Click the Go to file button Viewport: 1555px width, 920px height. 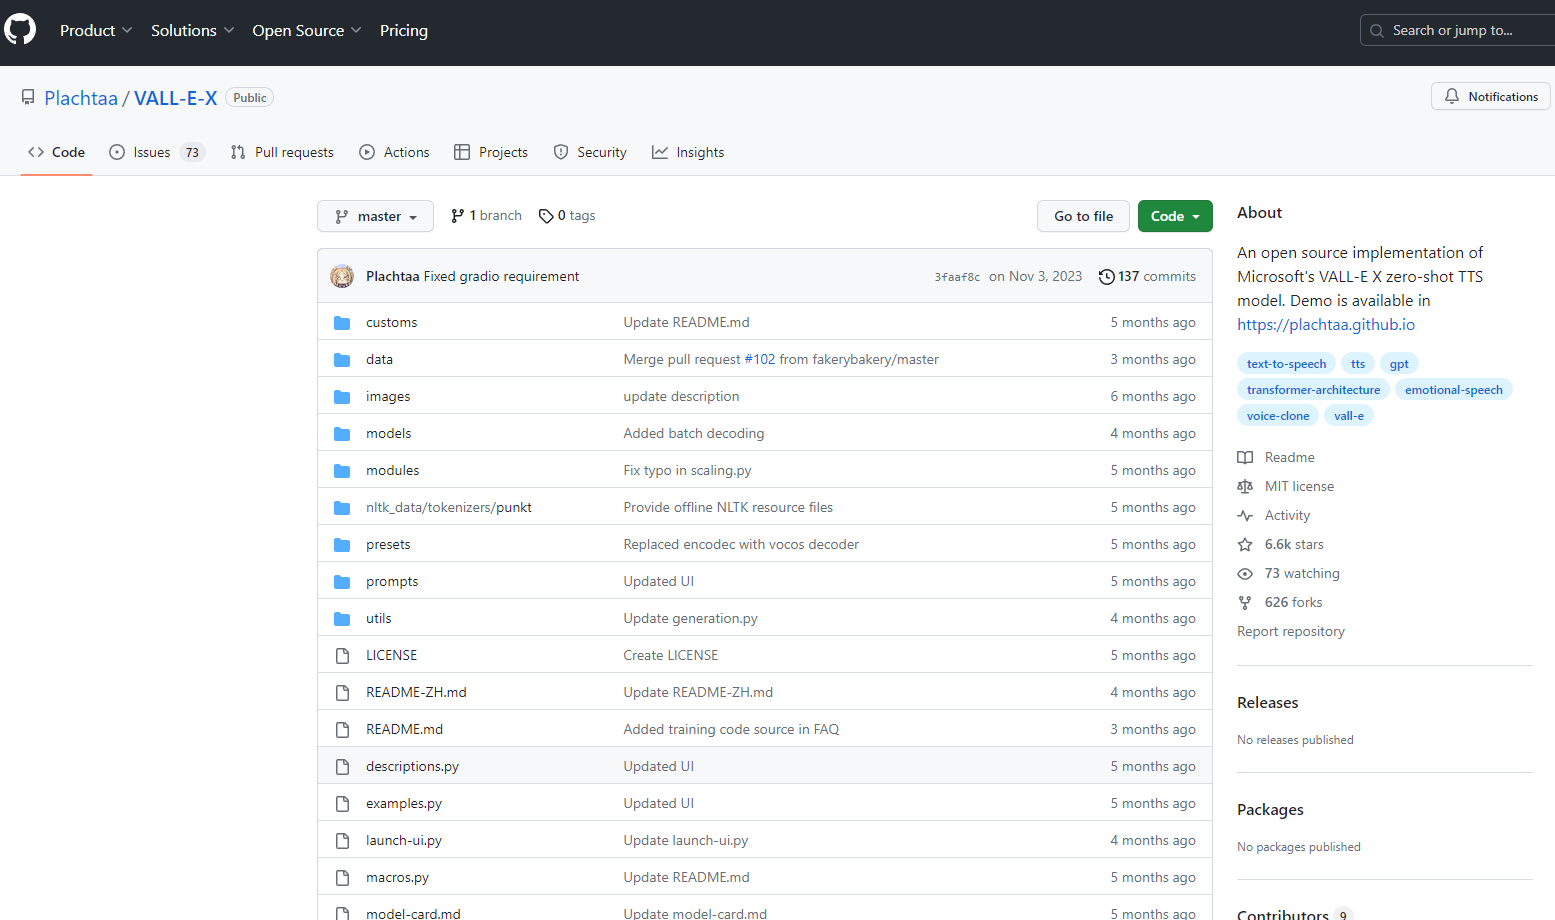(x=1083, y=216)
